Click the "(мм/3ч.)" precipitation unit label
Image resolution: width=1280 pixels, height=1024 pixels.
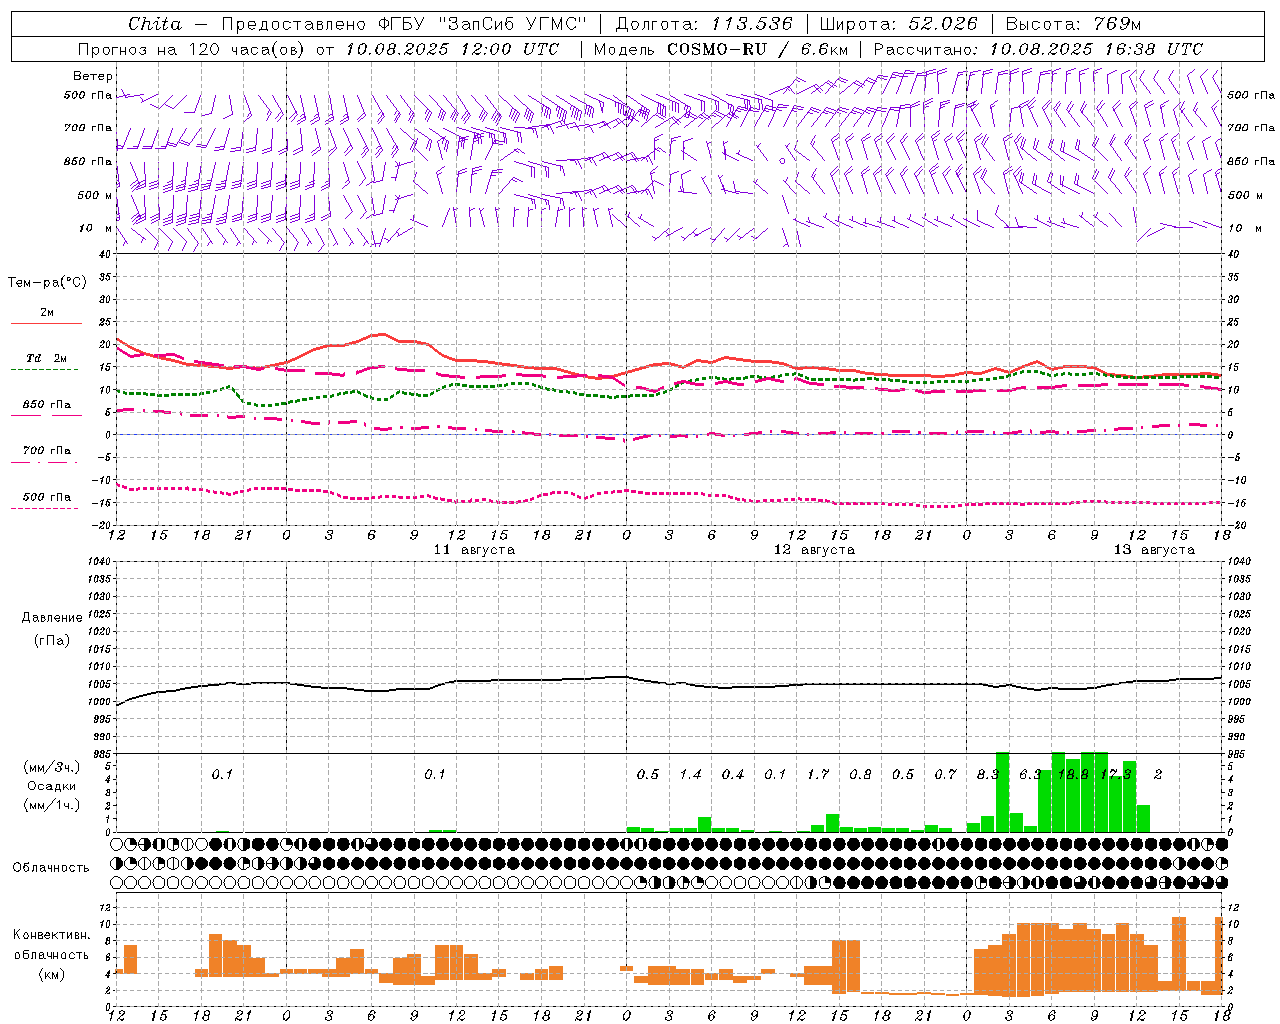point(52,768)
